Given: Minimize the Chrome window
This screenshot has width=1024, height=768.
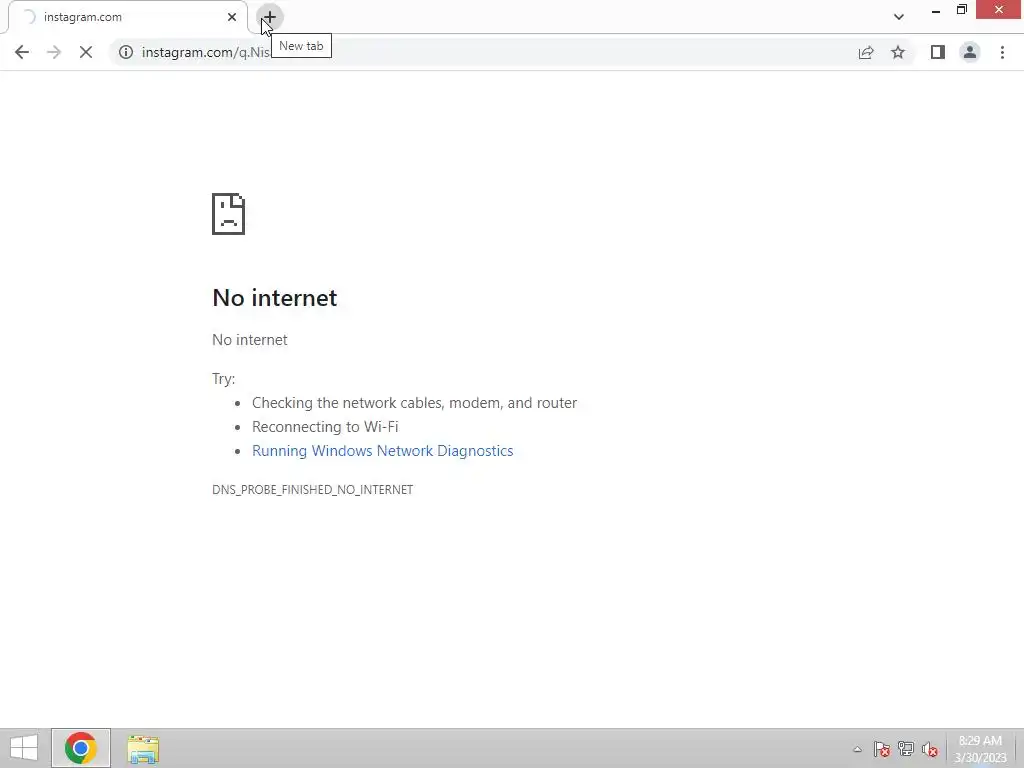Looking at the screenshot, I should 936,10.
